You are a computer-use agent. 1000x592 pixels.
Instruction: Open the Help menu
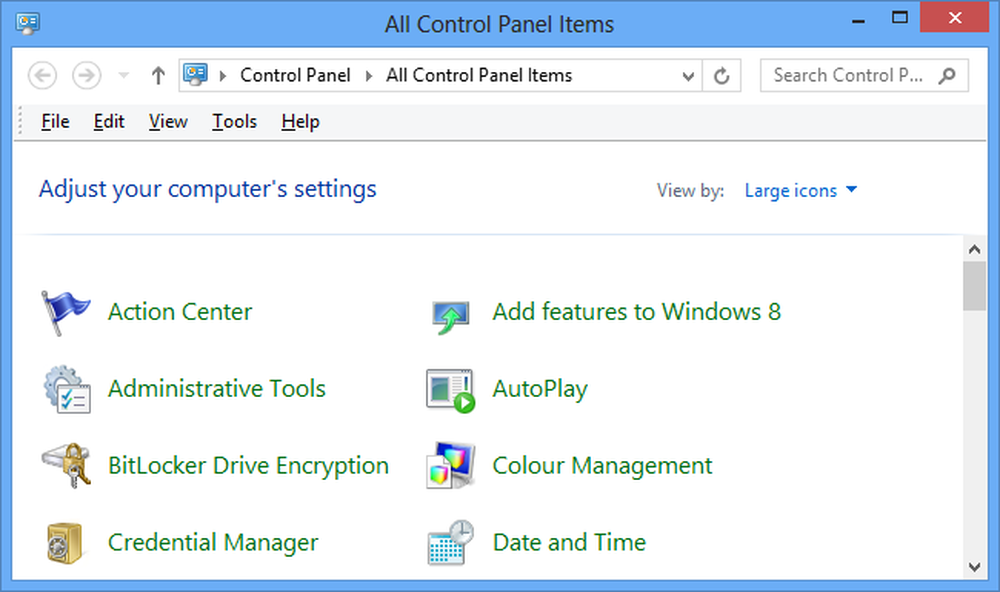300,121
